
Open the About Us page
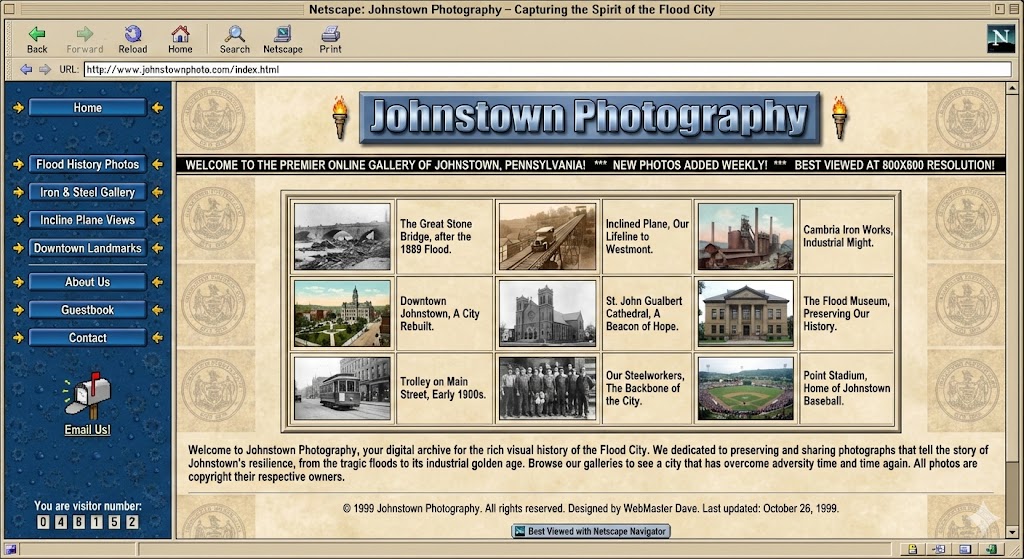click(x=88, y=282)
